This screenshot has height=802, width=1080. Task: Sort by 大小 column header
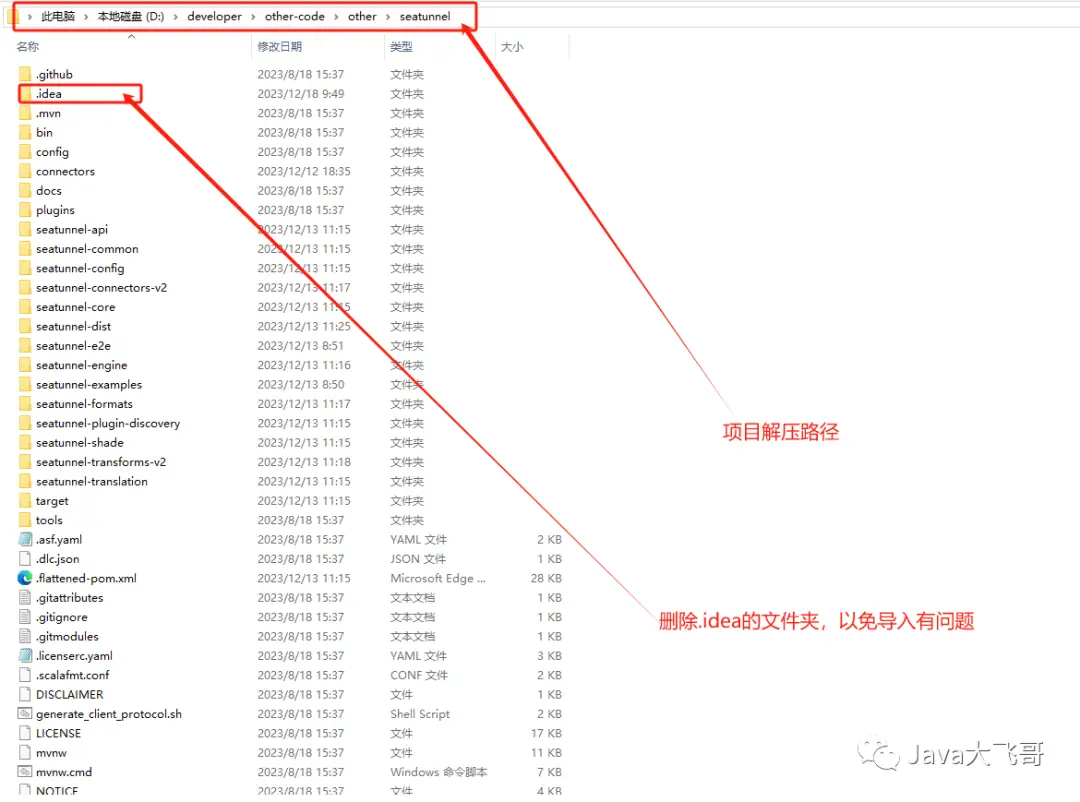tap(512, 47)
